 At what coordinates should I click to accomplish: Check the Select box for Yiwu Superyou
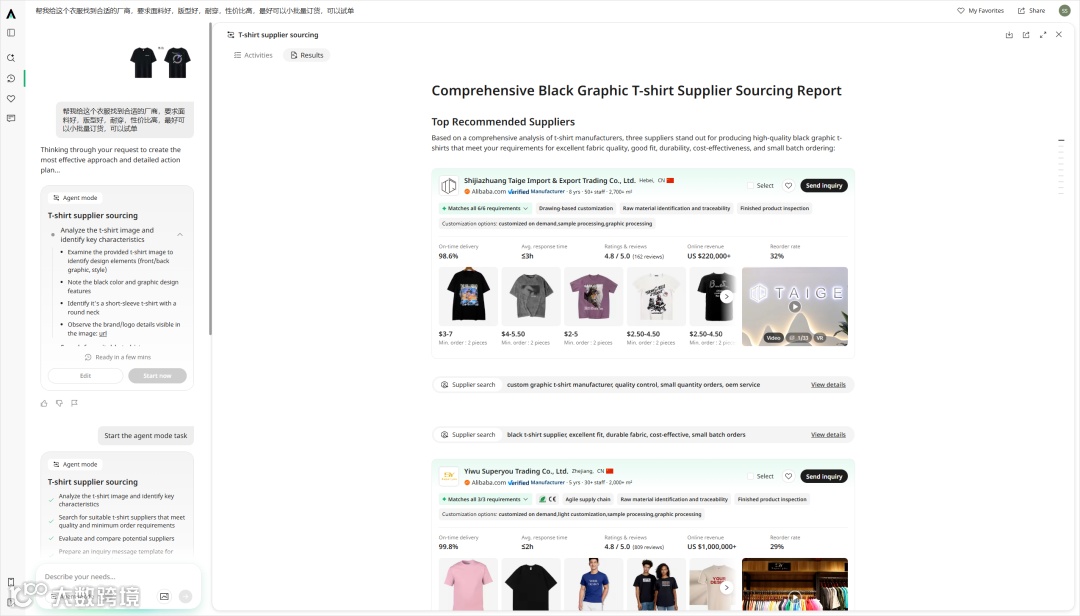click(751, 476)
